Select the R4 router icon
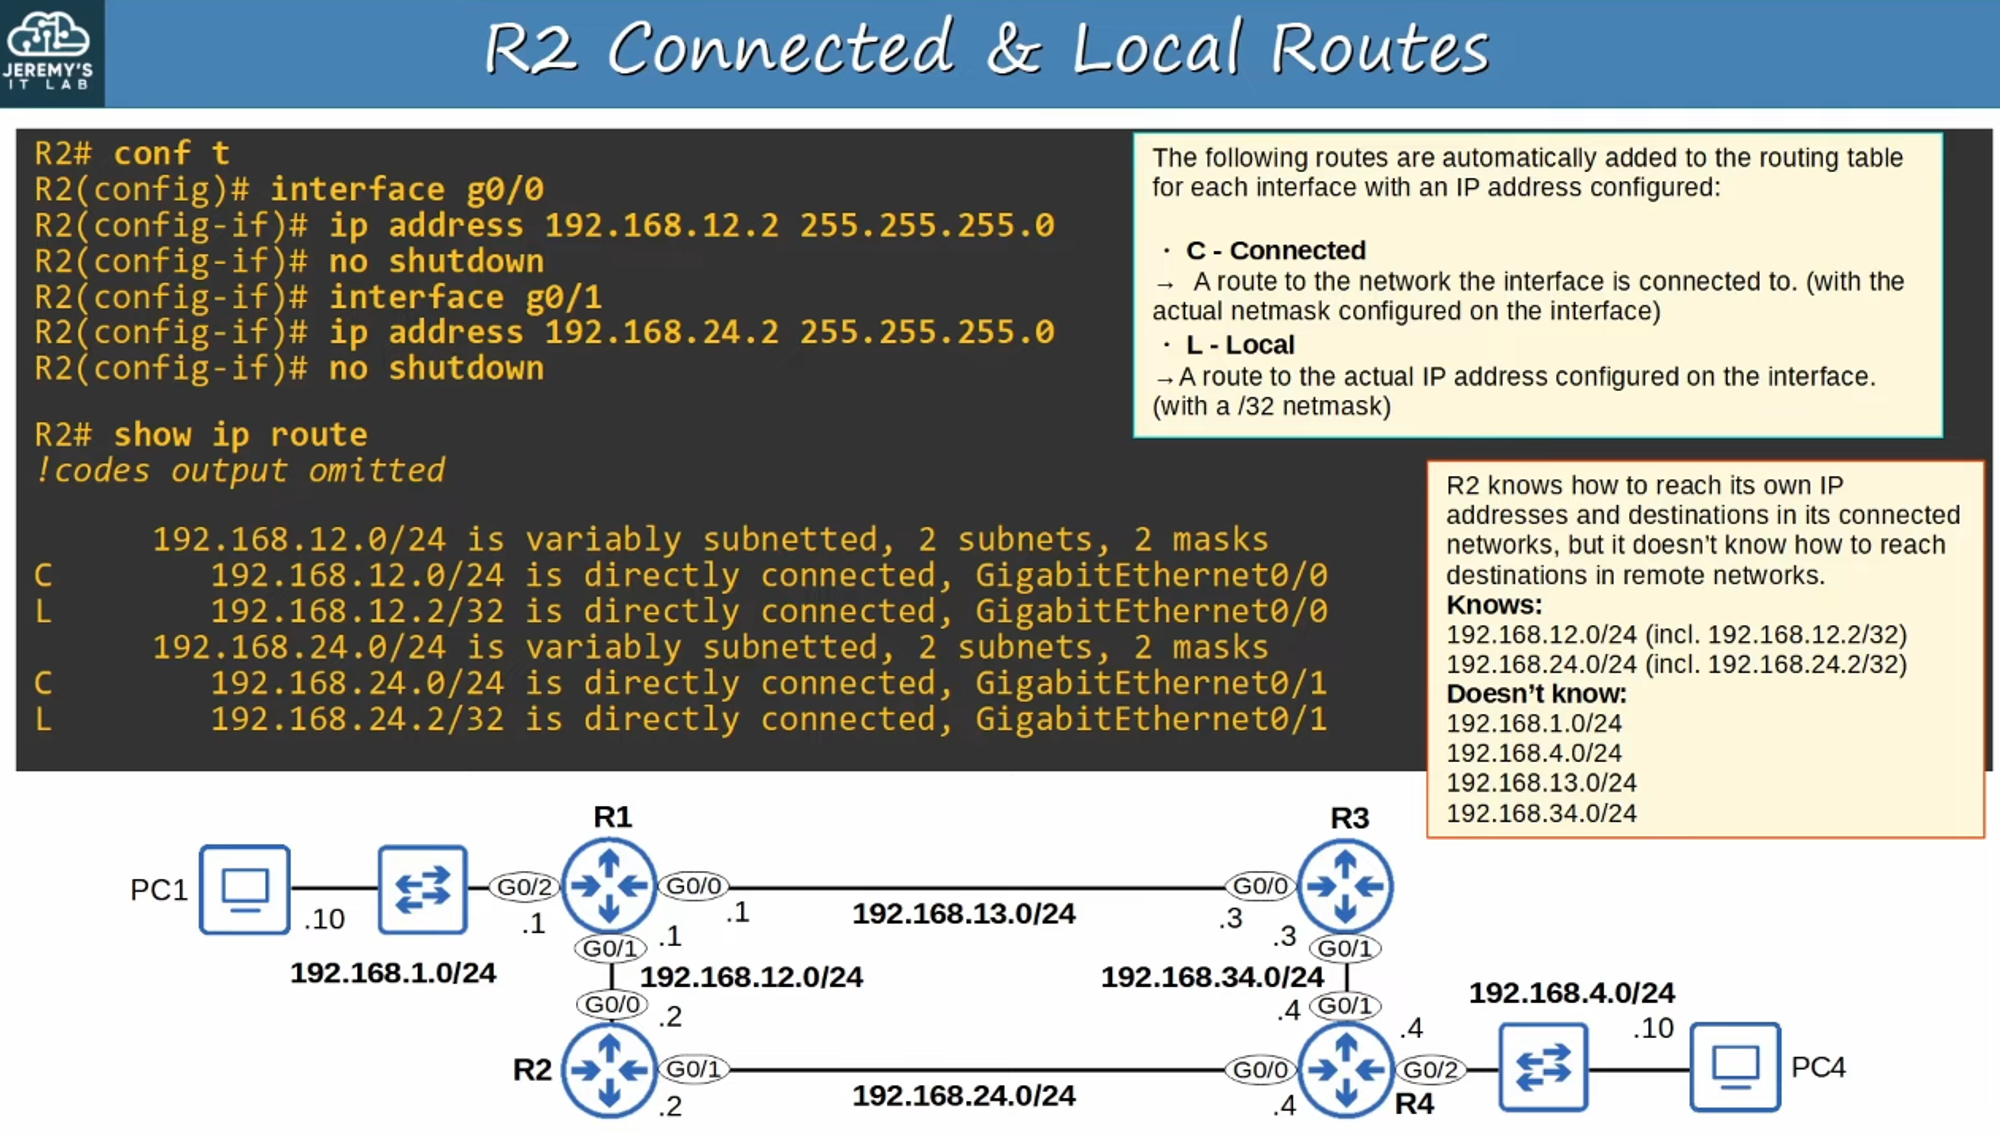This screenshot has height=1134, width=2000. 1345,1070
